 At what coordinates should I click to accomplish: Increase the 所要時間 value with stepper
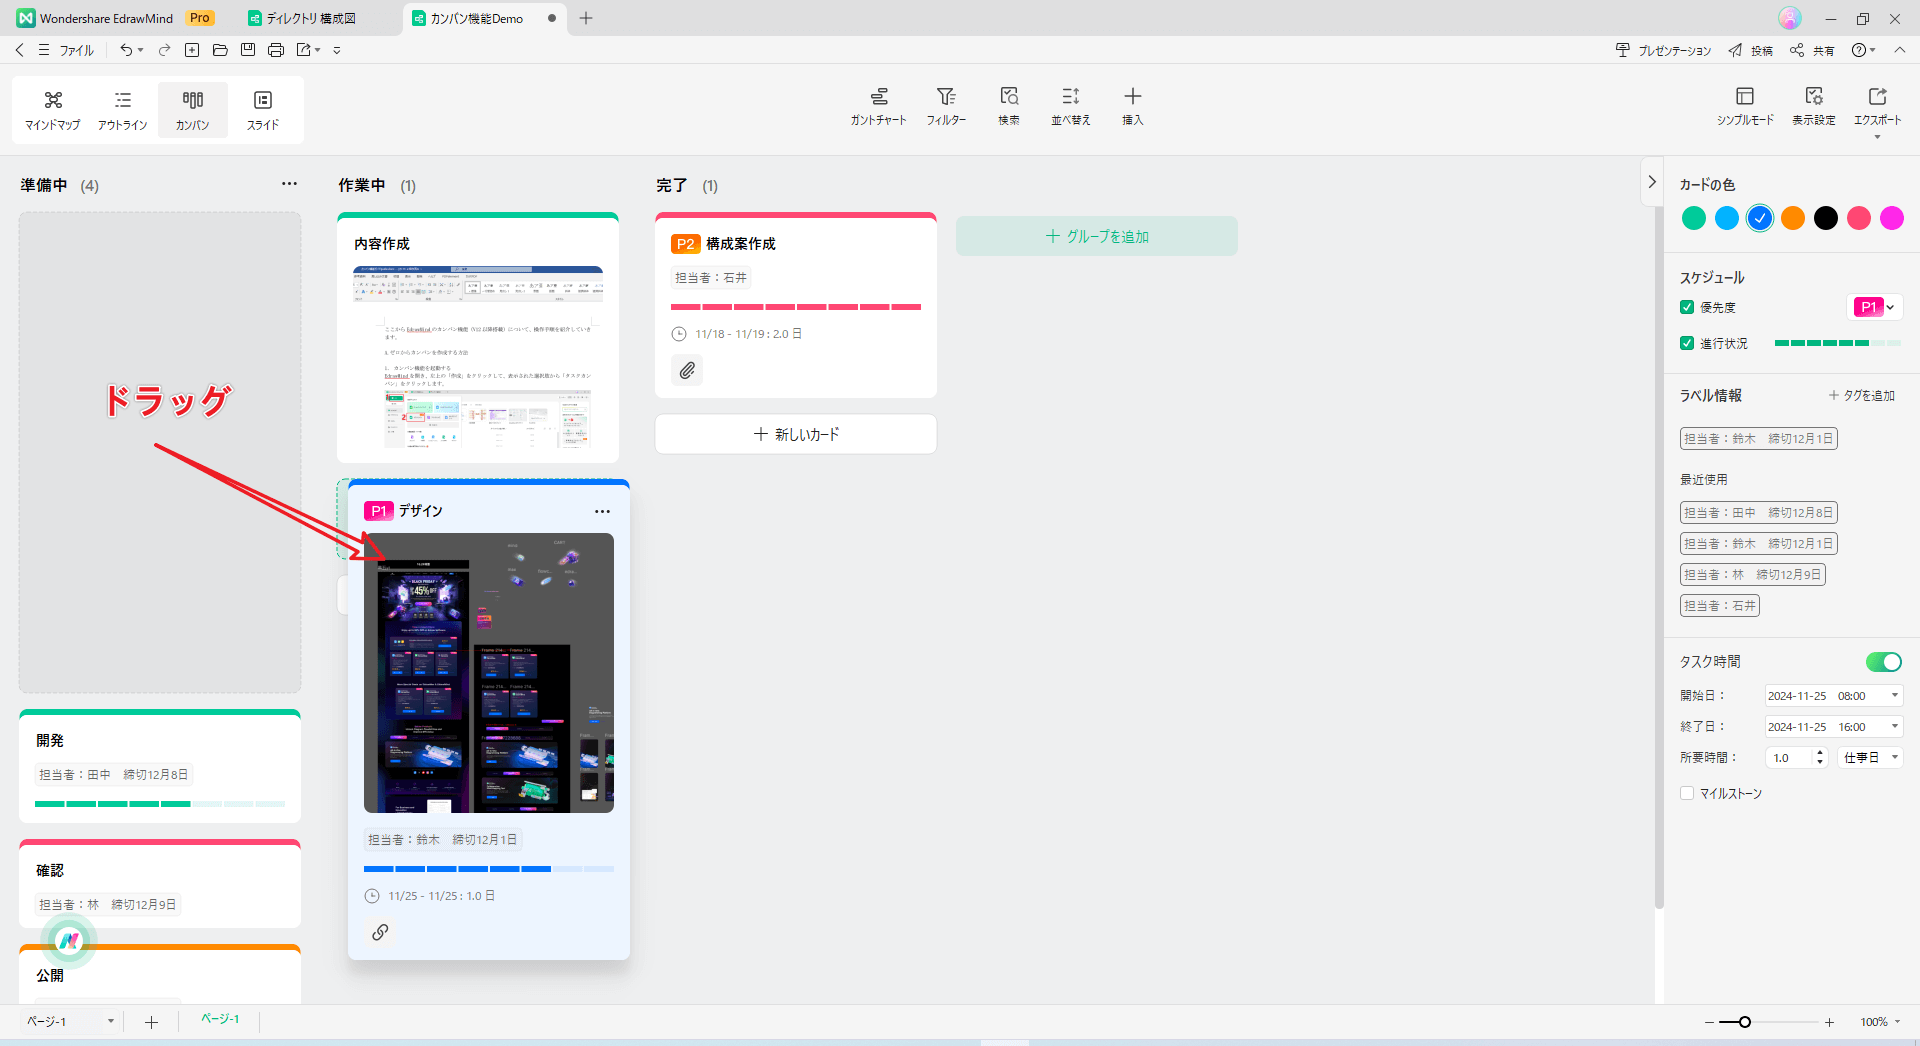tap(1820, 753)
